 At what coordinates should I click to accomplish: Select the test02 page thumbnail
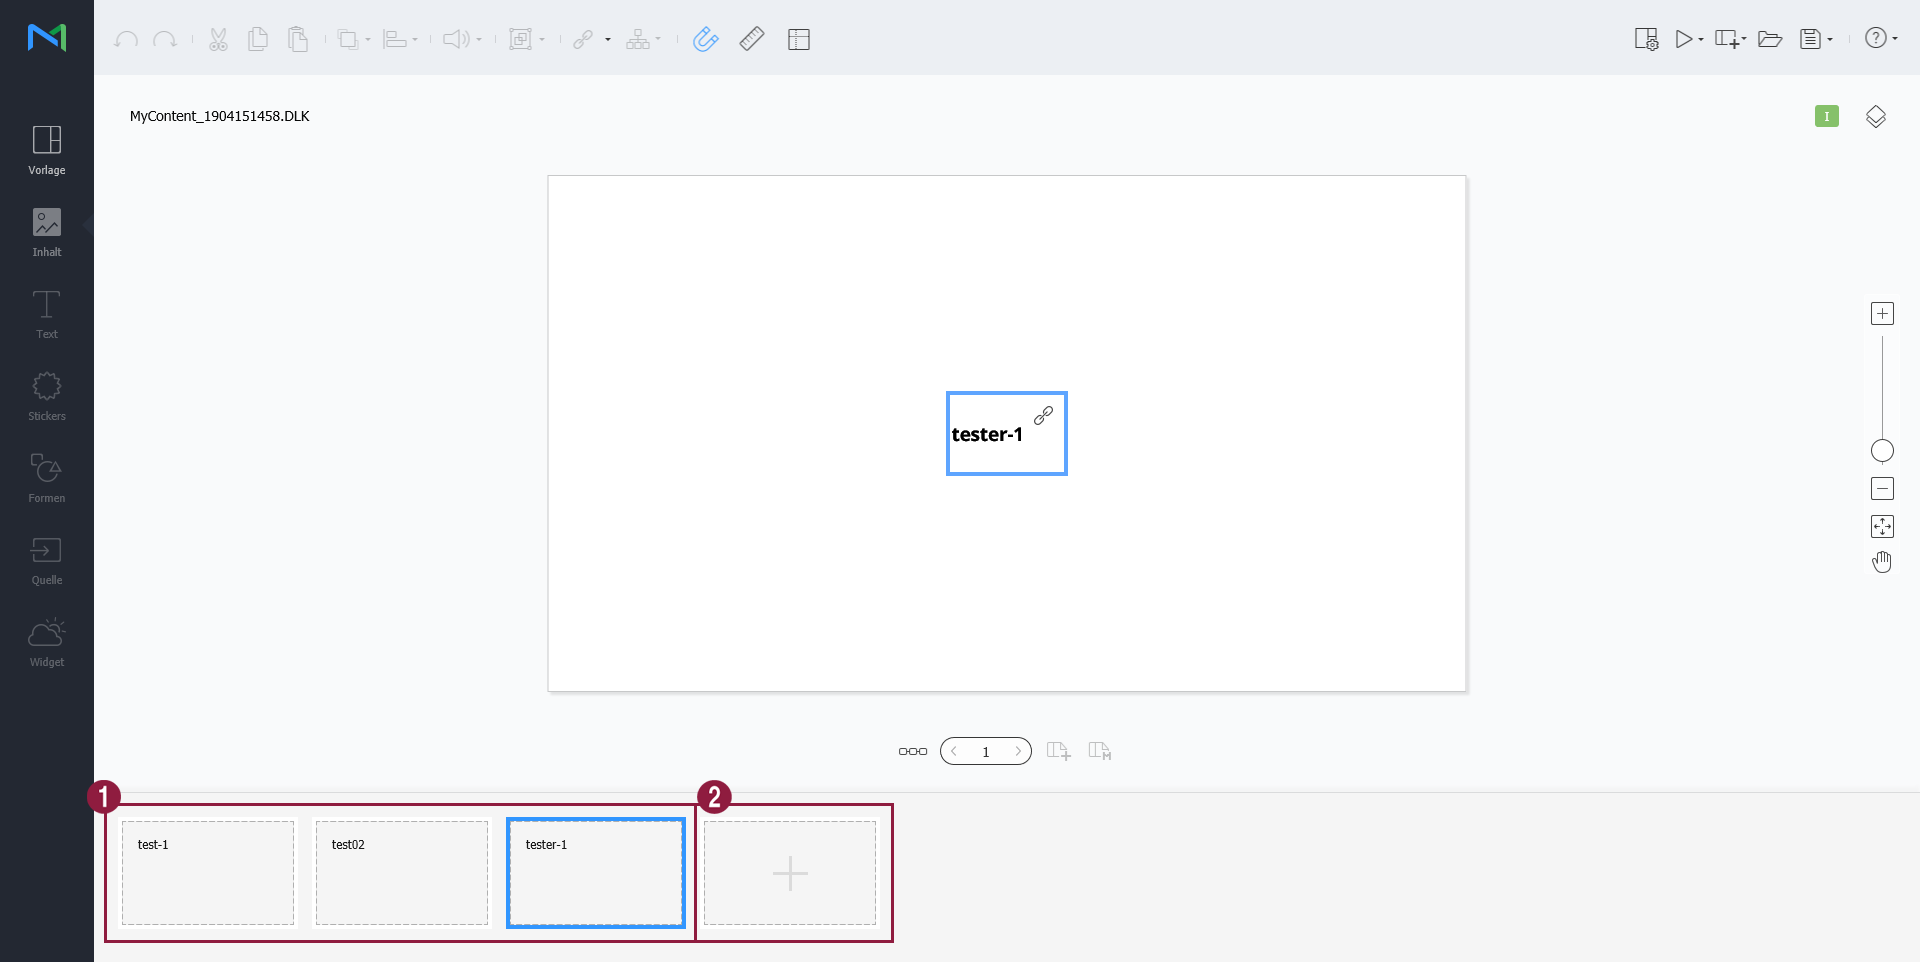pos(402,873)
